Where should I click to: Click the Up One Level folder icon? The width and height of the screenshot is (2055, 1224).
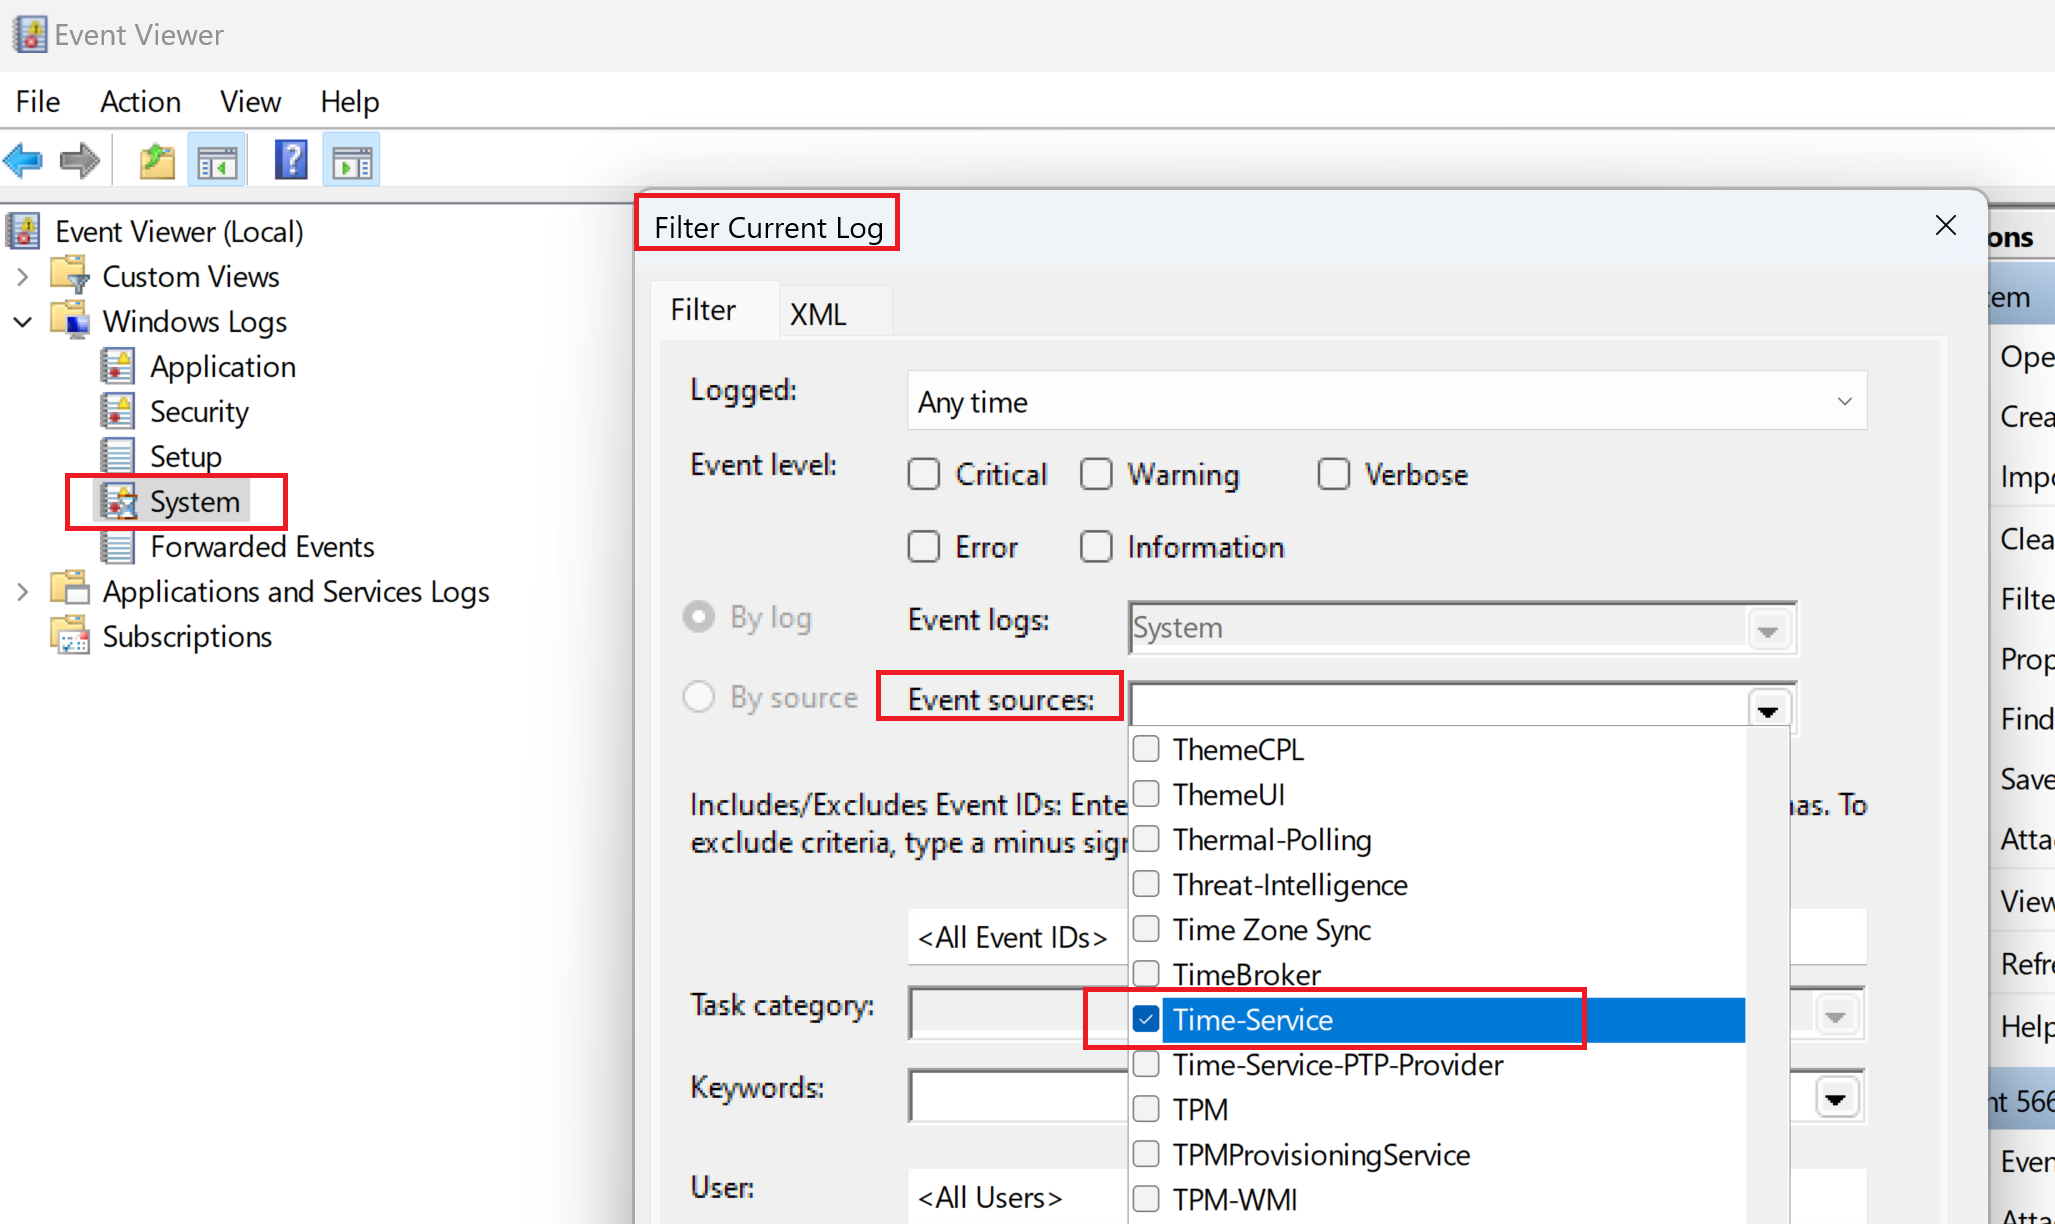coord(156,160)
